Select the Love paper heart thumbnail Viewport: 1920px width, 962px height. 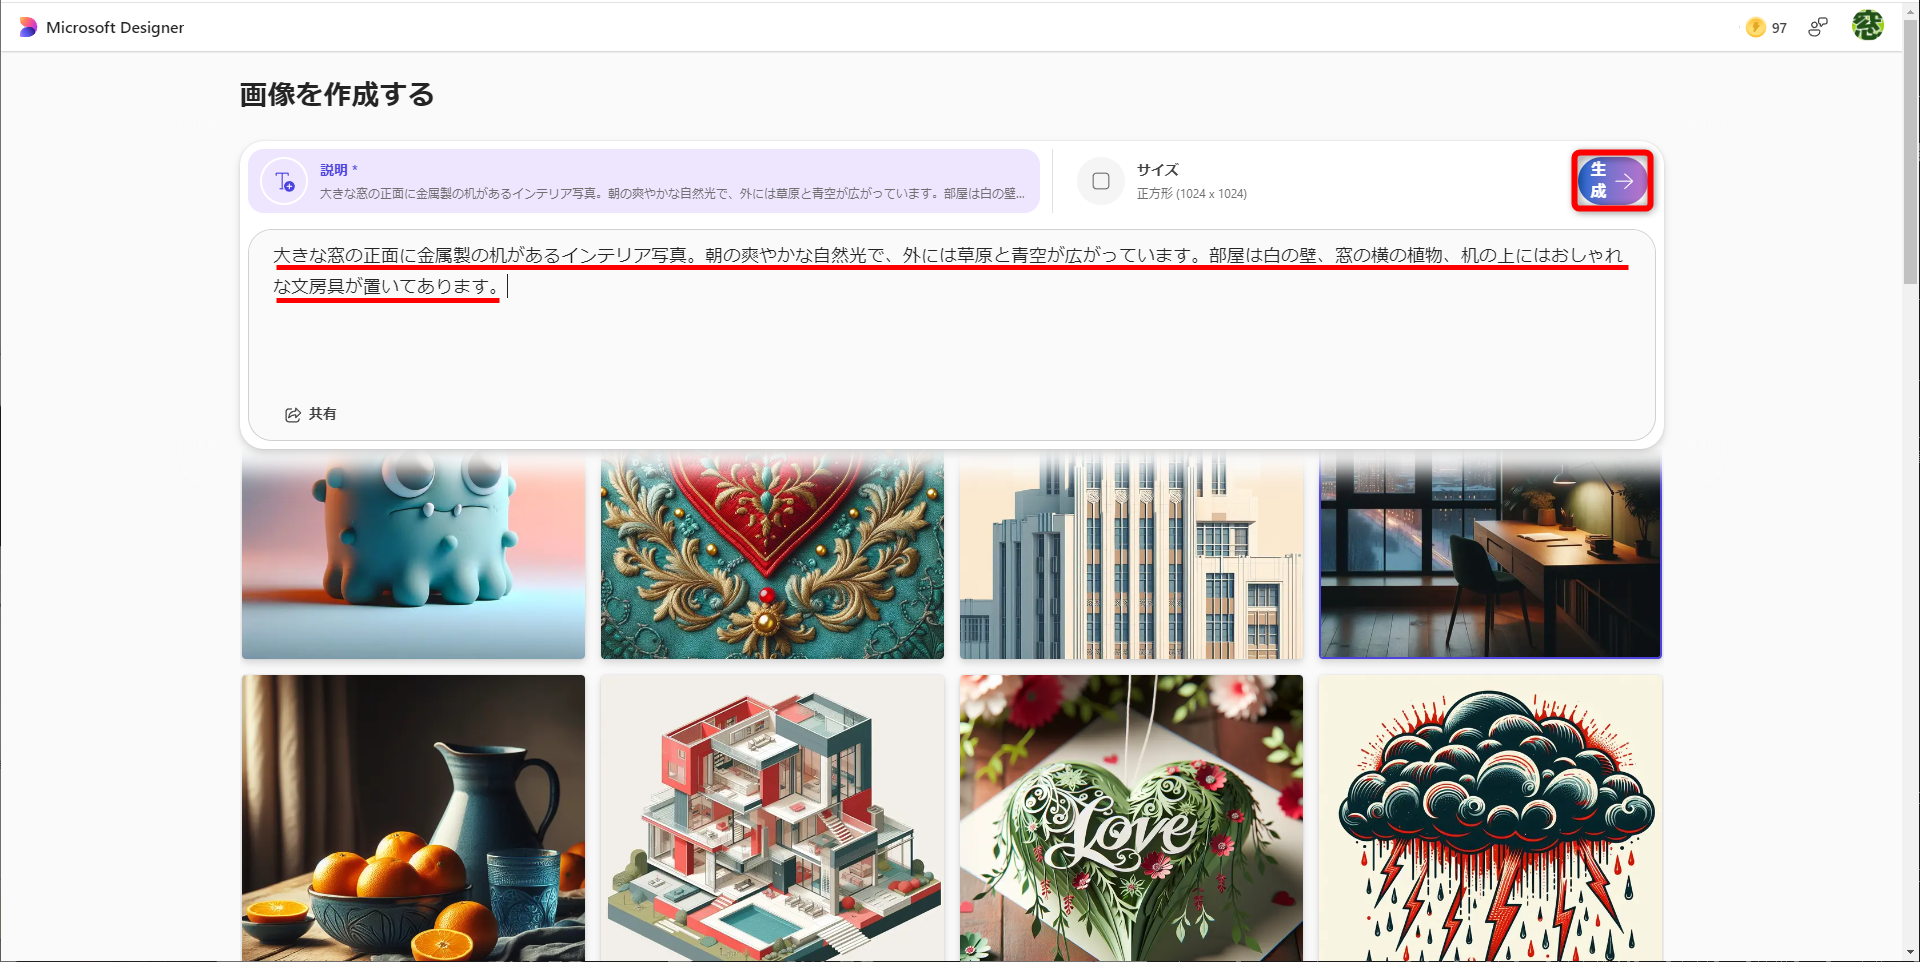pyautogui.click(x=1131, y=818)
